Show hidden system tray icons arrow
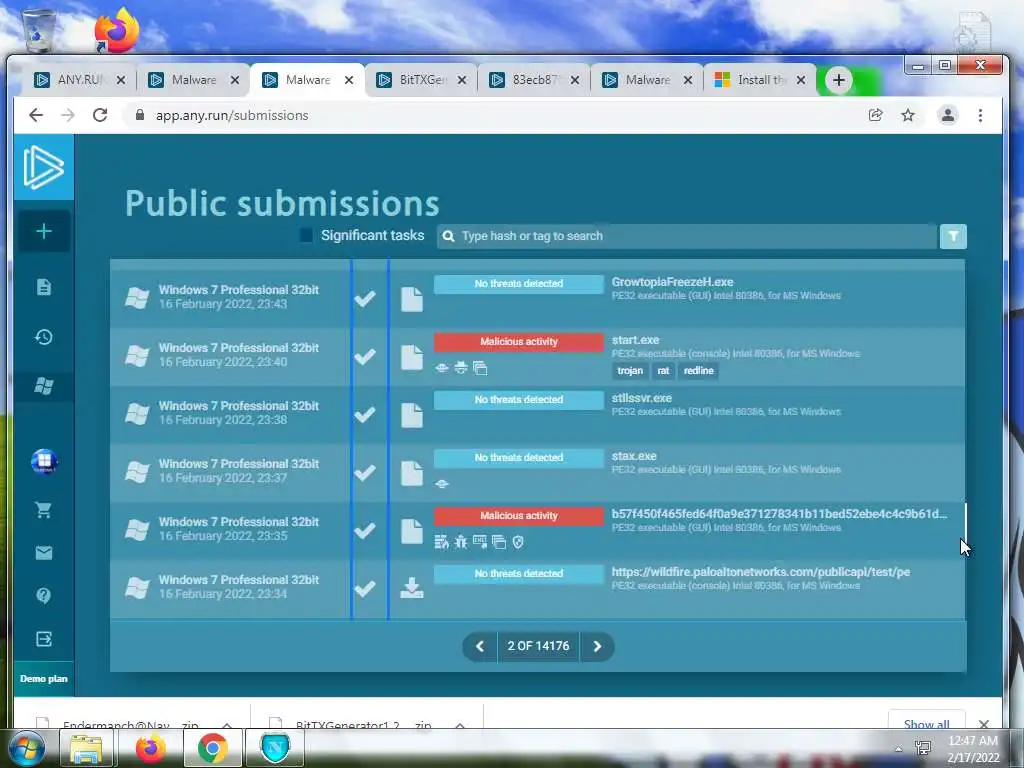Screen dimensions: 1024x768 899,749
